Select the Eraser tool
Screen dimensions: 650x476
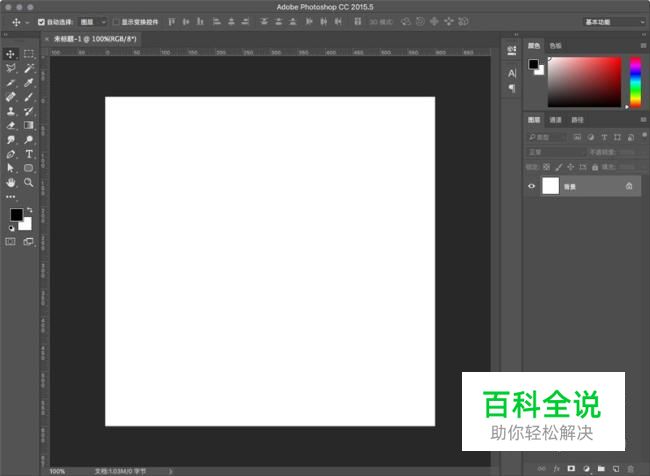tap(11, 126)
